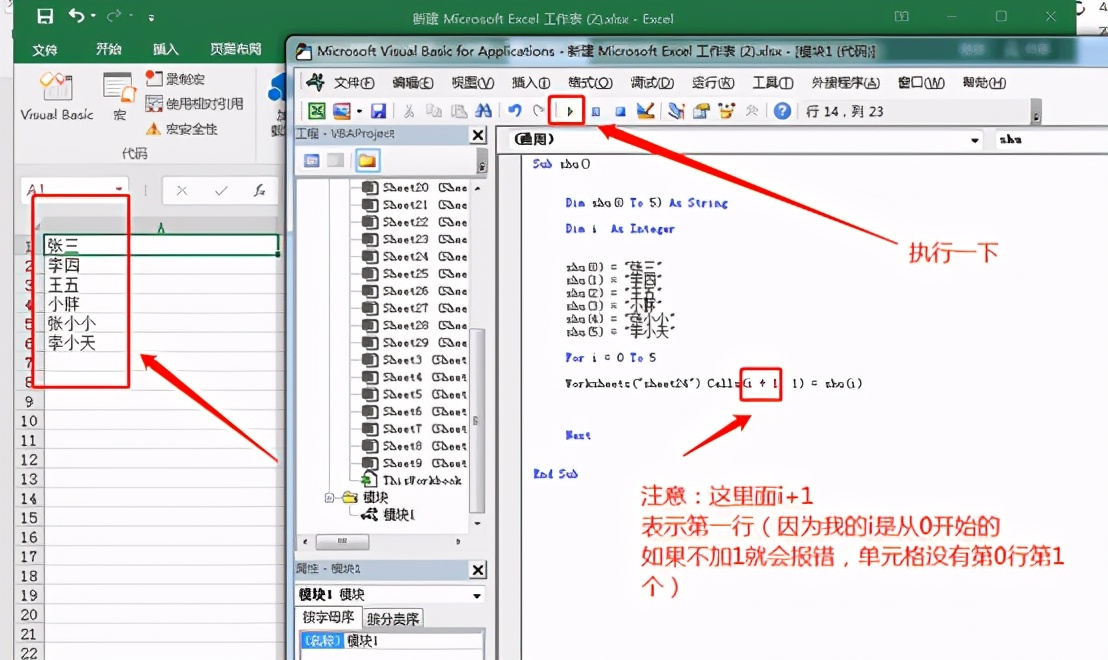Click View Microsoft Excel icon in VBA toolbar
This screenshot has height=660, width=1108.
[x=316, y=111]
